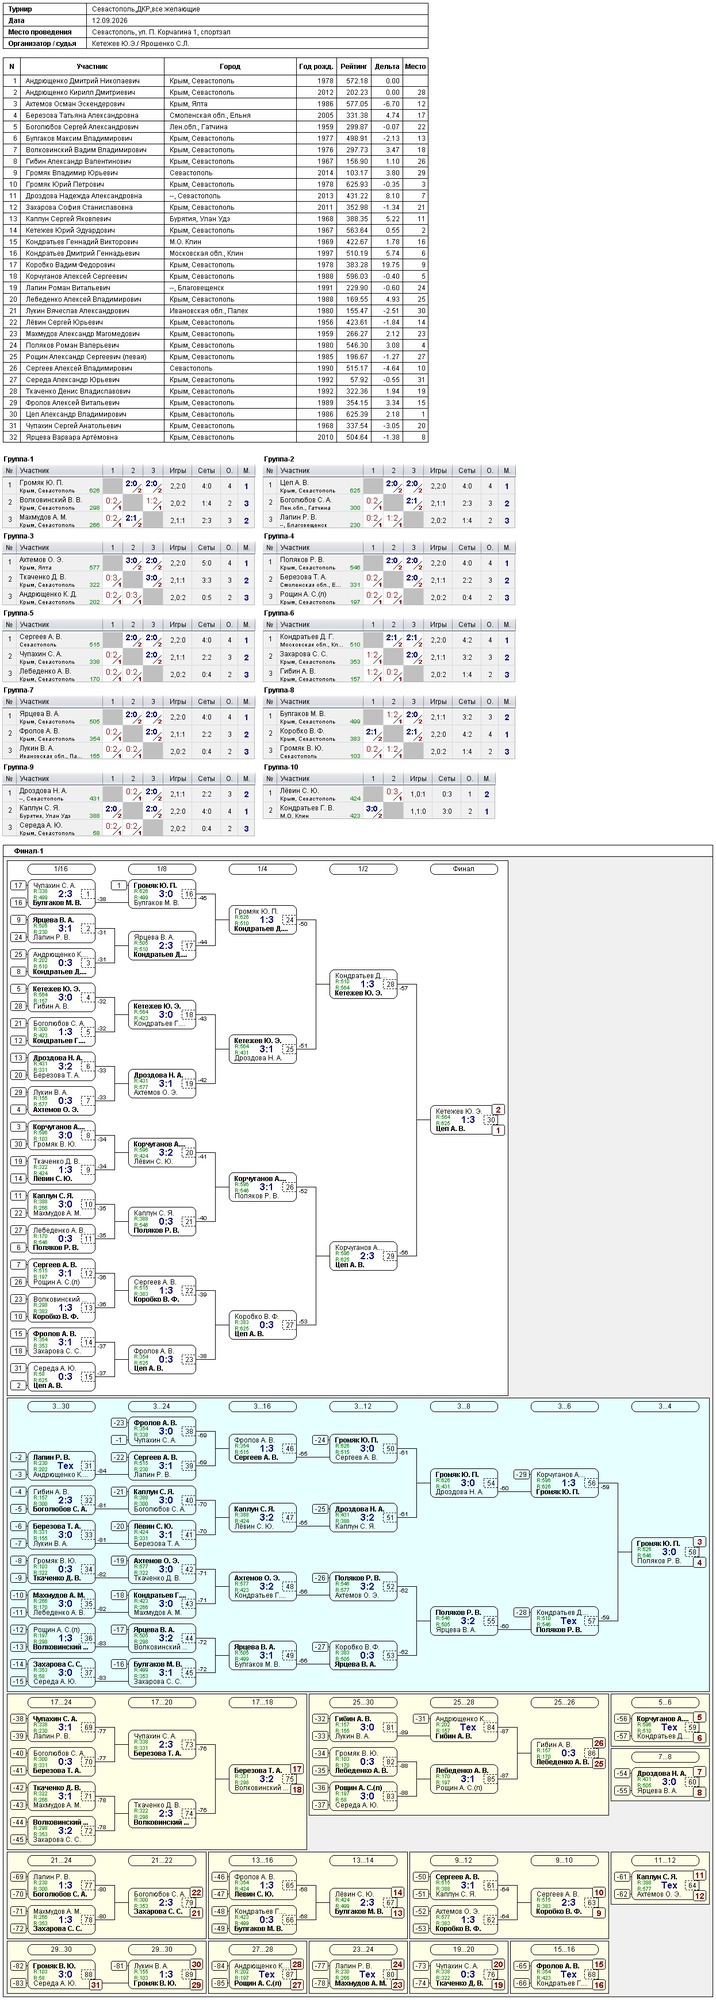Select the '1/8' round header
The height and width of the screenshot is (2000, 716).
pos(161,869)
